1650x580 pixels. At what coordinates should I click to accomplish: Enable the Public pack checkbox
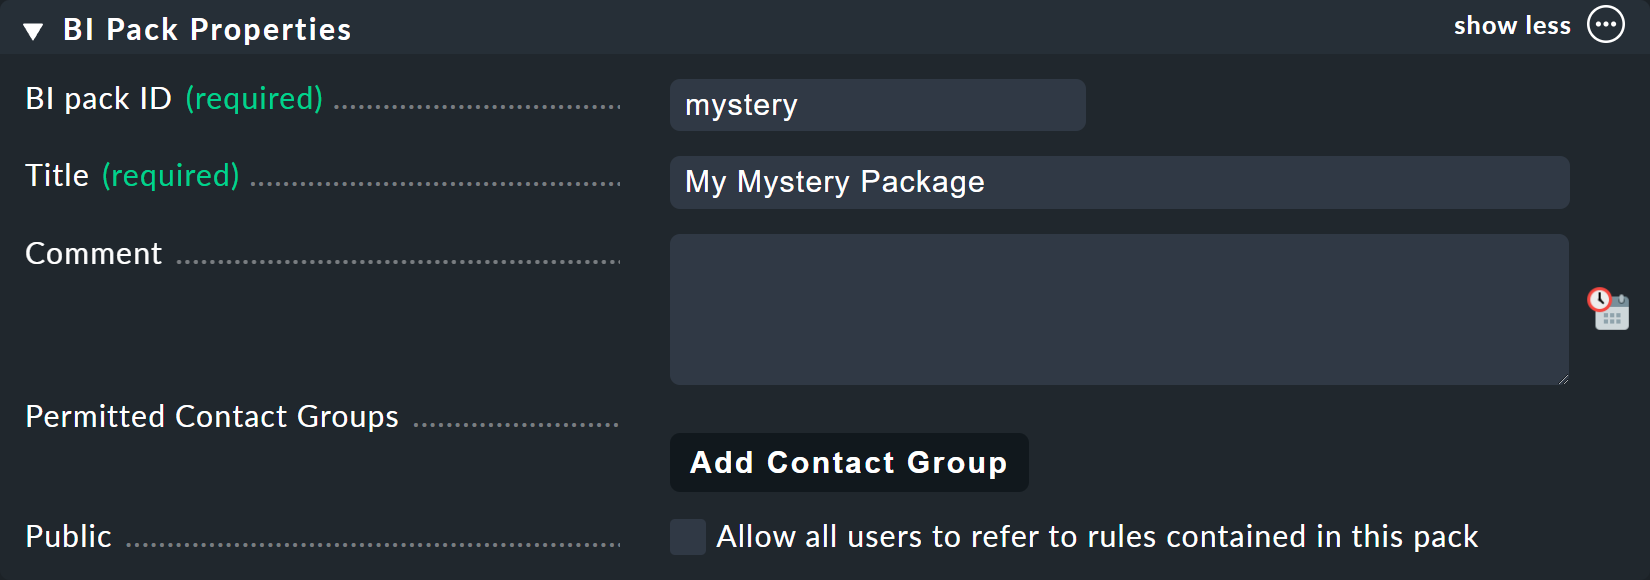(688, 537)
